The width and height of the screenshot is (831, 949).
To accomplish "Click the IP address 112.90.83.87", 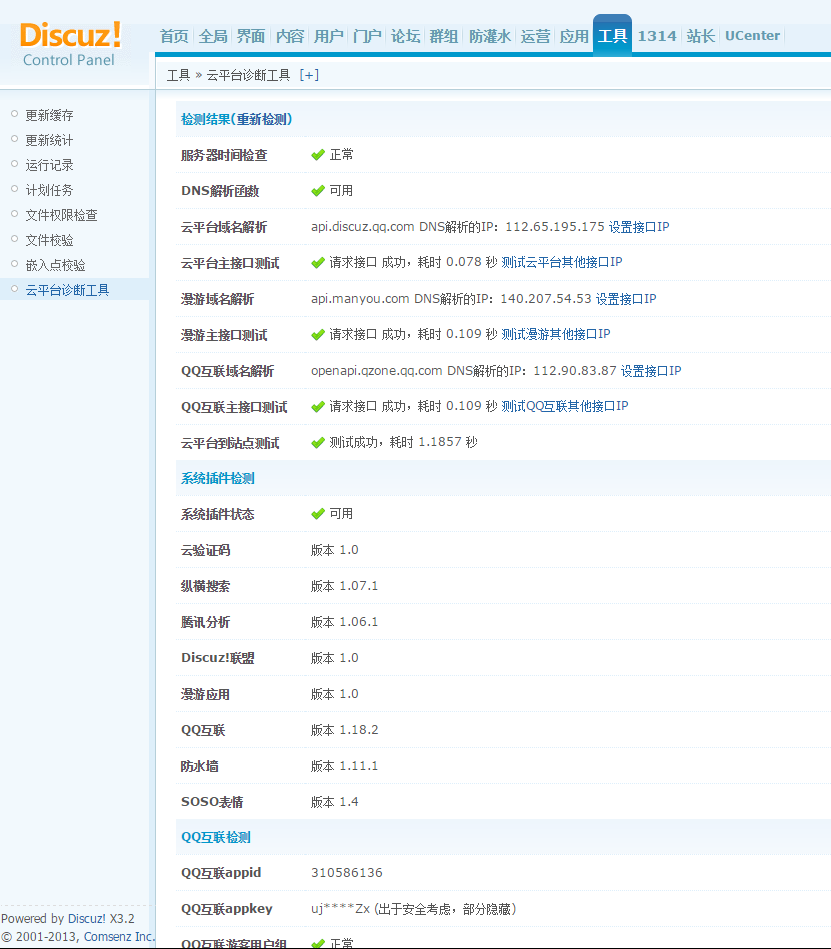I will 575,371.
